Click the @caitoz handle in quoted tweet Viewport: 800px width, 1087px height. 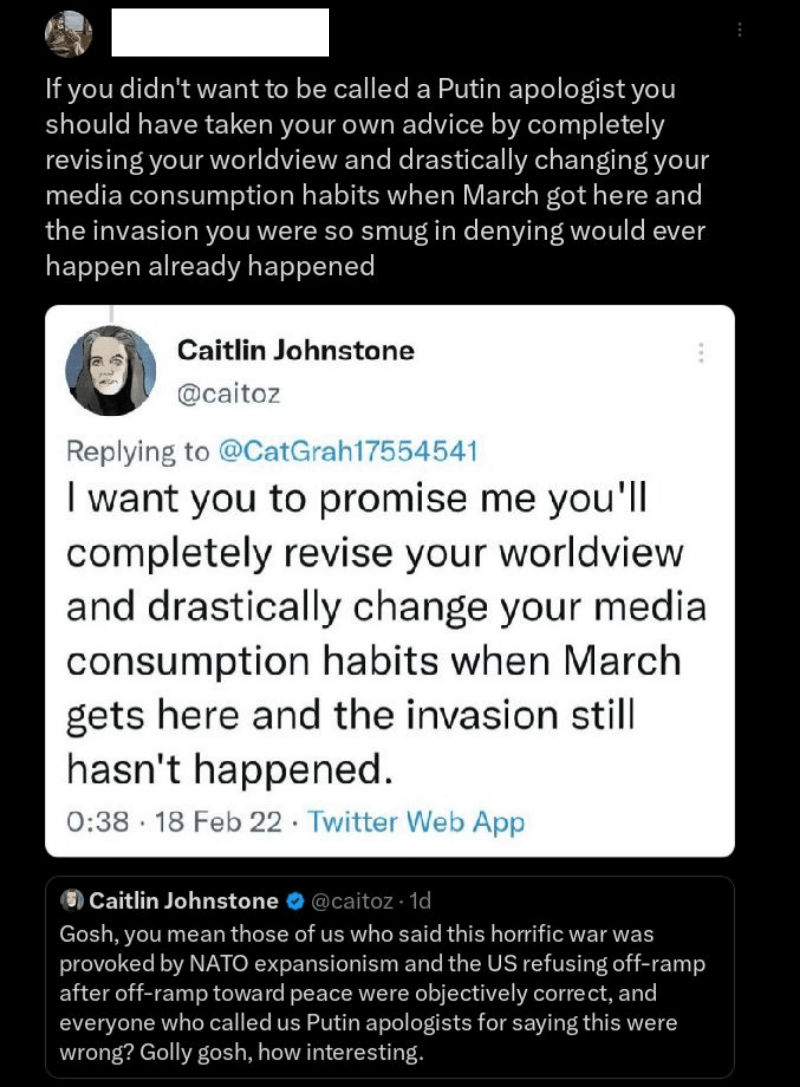coord(353,901)
